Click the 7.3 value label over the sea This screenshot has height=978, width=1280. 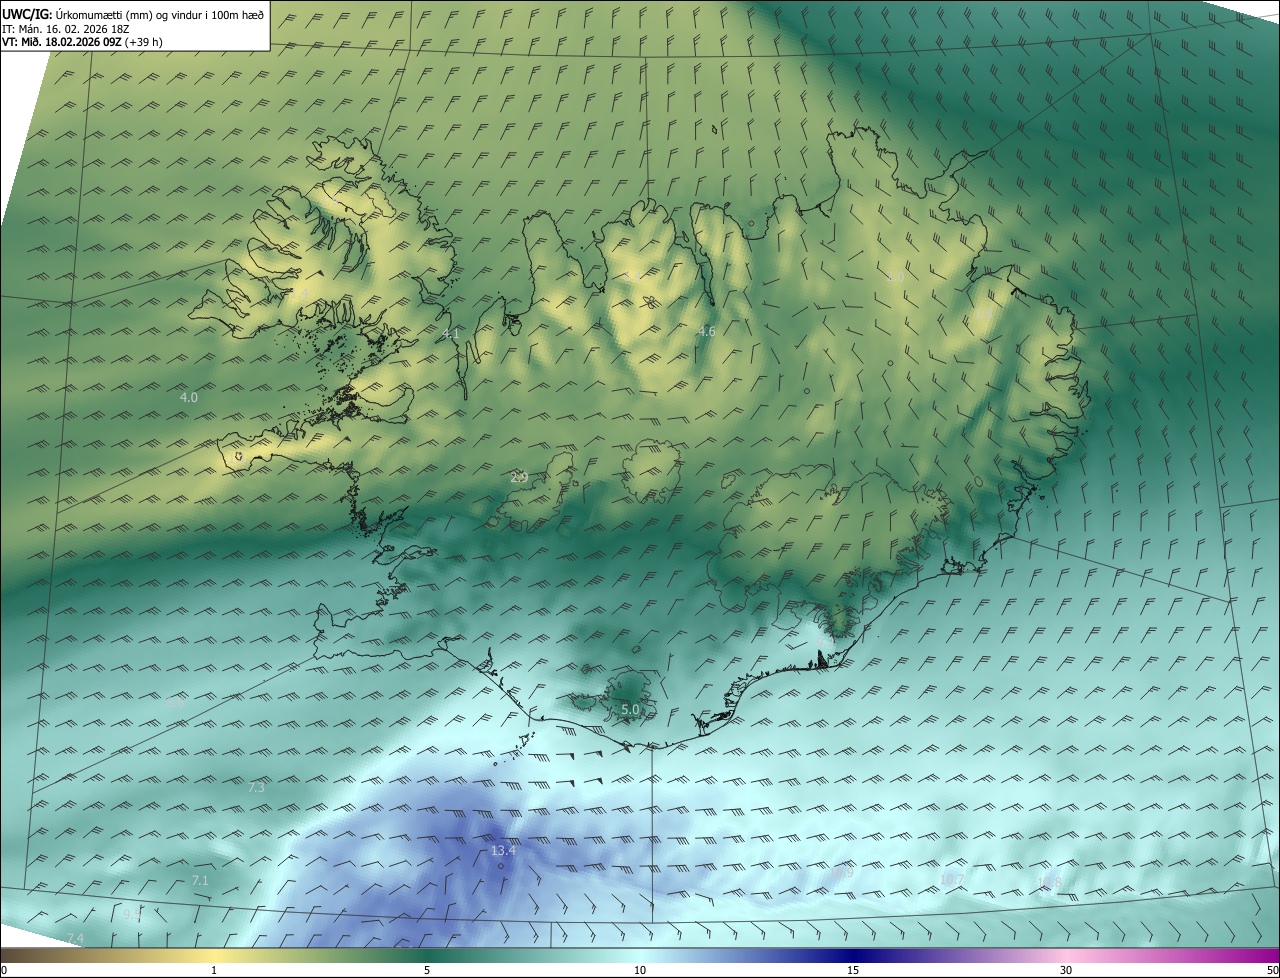coord(256,788)
